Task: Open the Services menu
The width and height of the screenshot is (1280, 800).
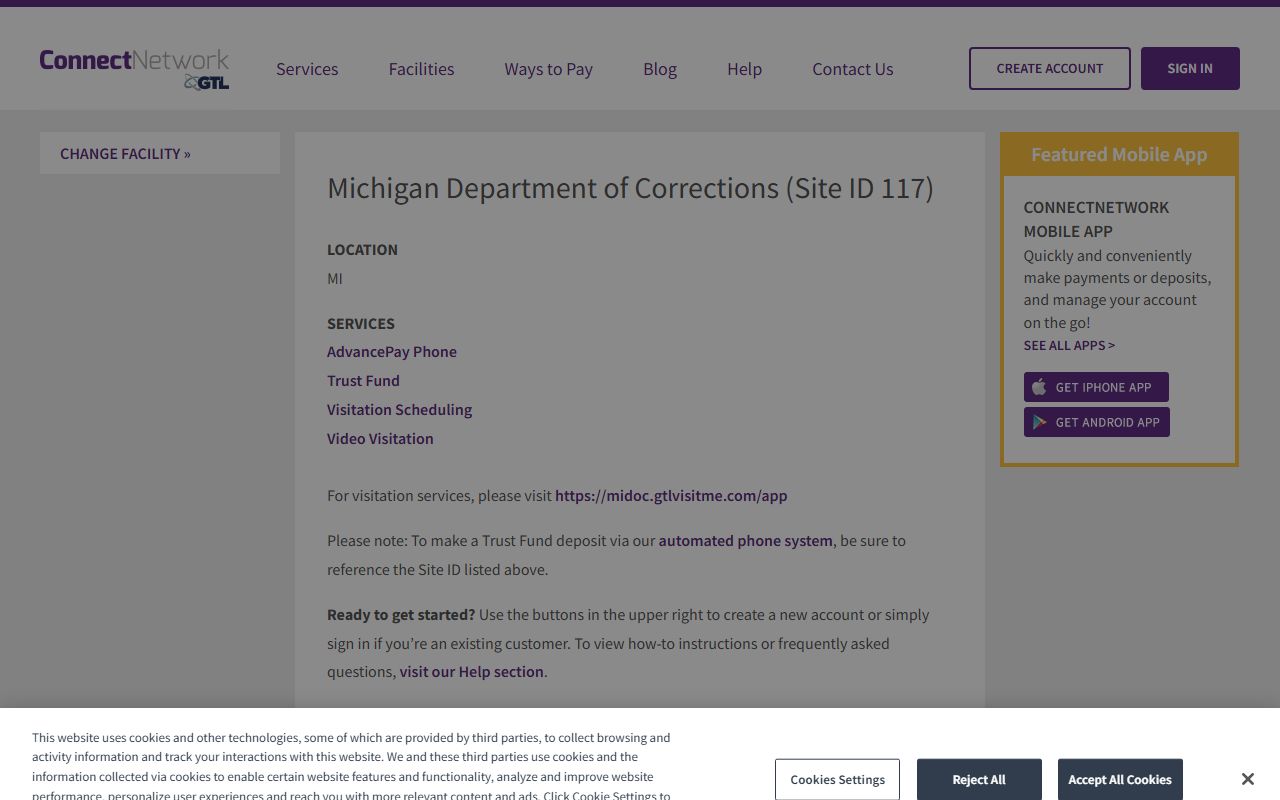Action: click(x=307, y=69)
